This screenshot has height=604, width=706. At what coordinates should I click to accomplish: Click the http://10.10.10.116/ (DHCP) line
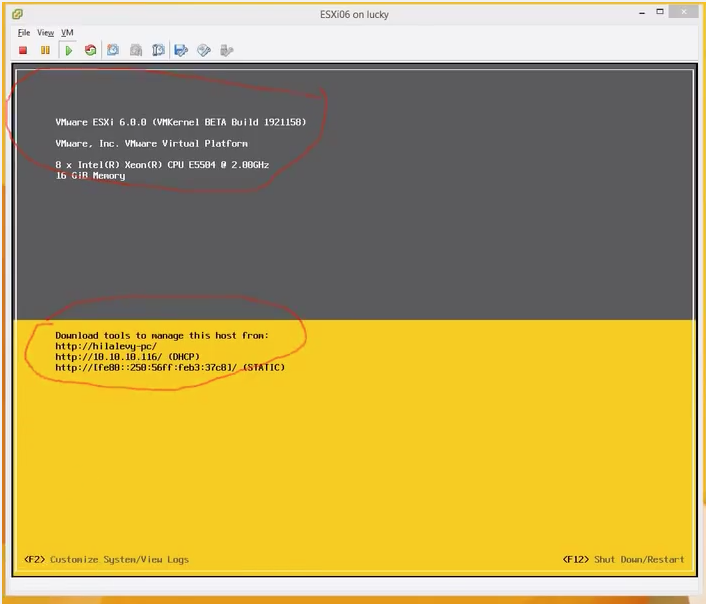coord(127,357)
